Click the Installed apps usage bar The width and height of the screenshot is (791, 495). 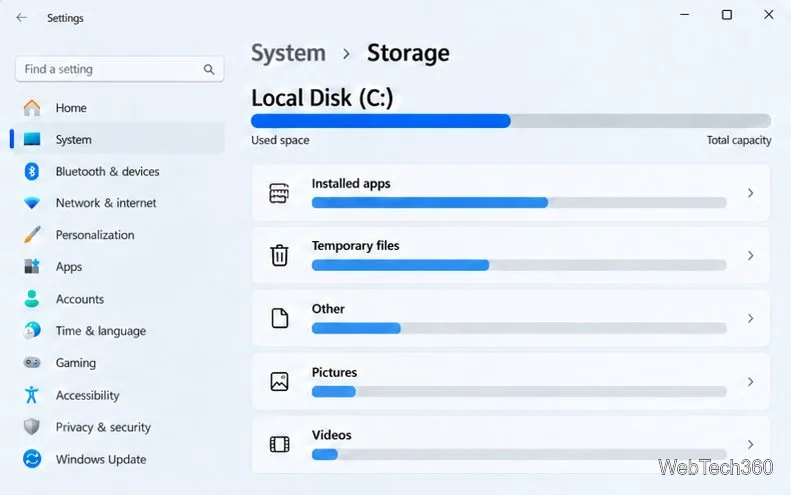pyautogui.click(x=519, y=203)
